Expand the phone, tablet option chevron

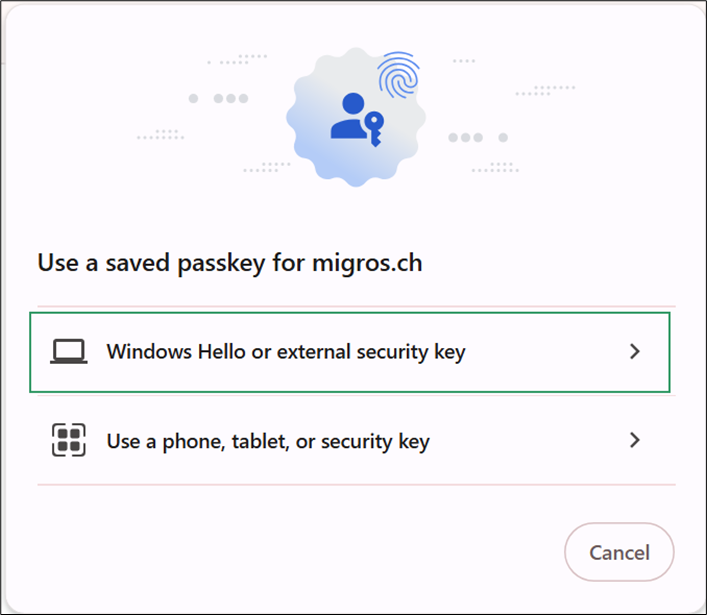635,440
